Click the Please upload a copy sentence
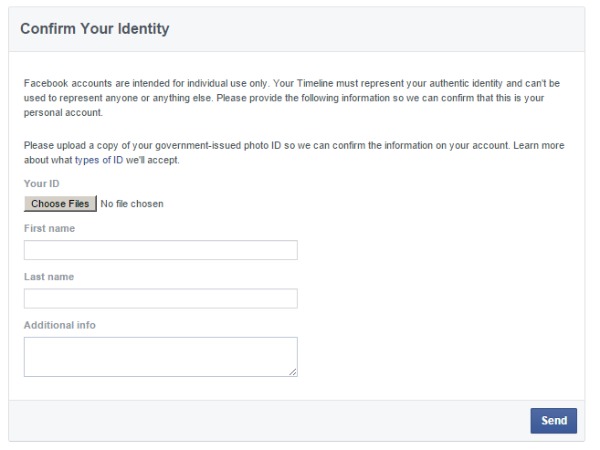 (267, 145)
